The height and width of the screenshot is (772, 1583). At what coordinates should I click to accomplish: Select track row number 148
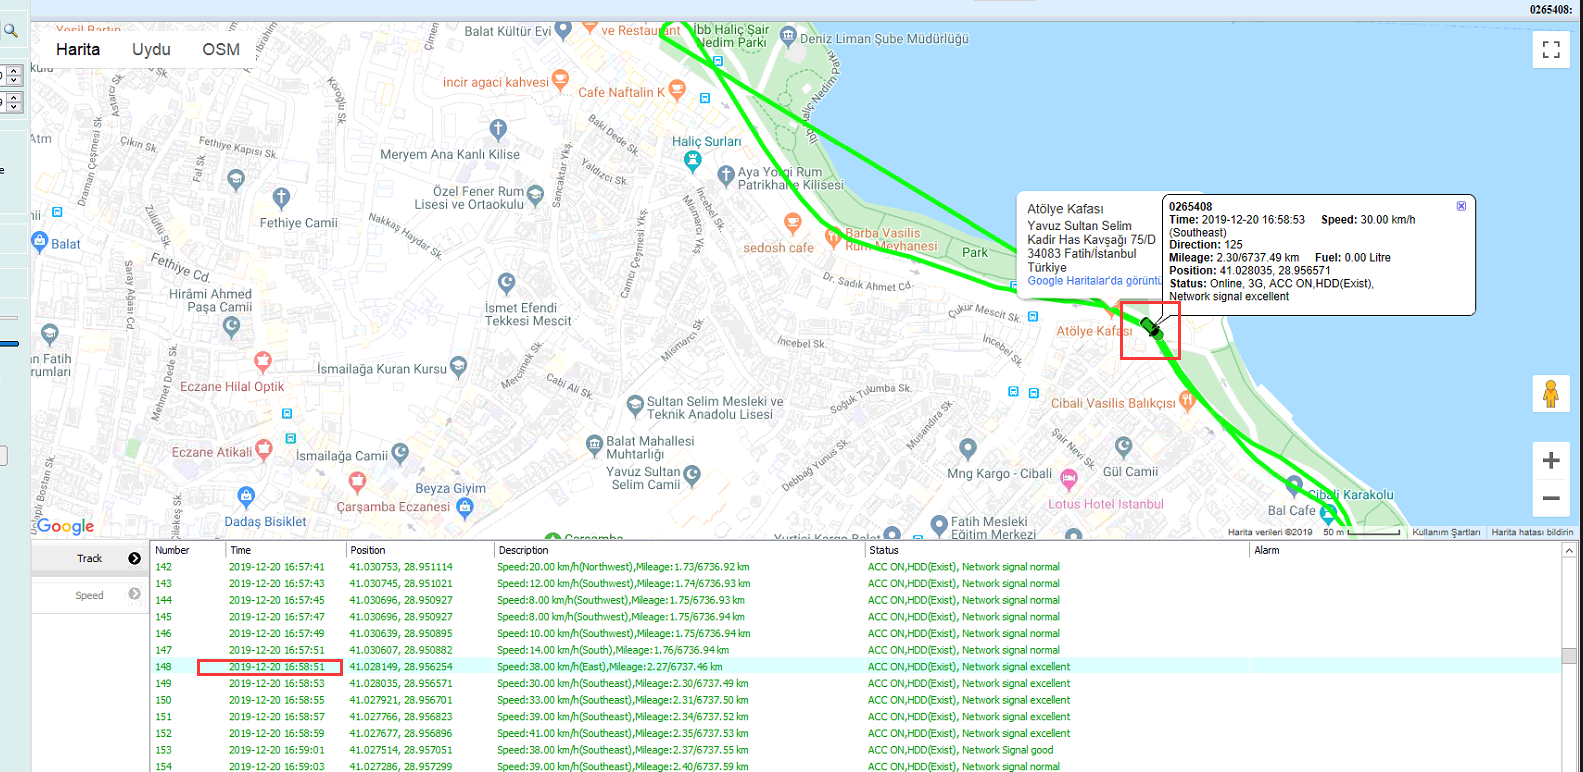(855, 667)
